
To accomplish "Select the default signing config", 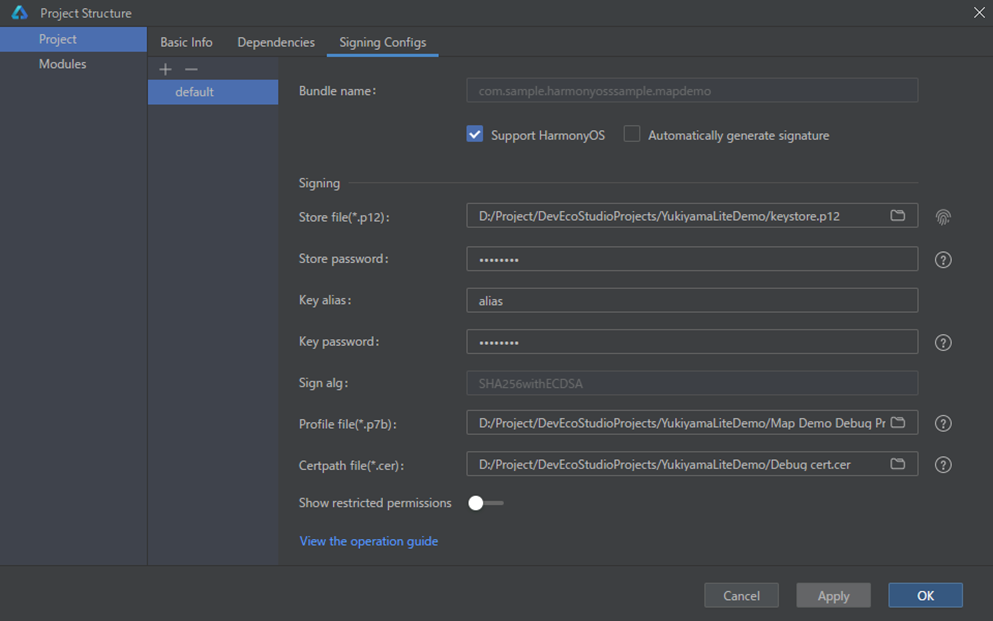I will pos(213,92).
